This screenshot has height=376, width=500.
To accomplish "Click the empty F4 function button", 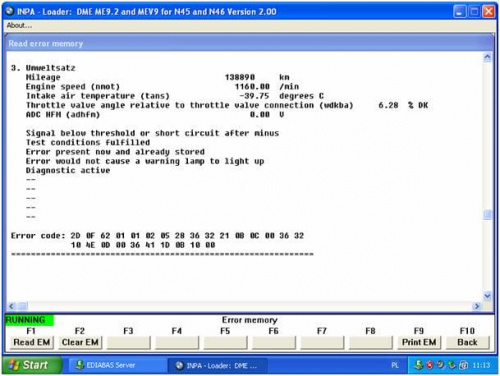I will [x=177, y=342].
